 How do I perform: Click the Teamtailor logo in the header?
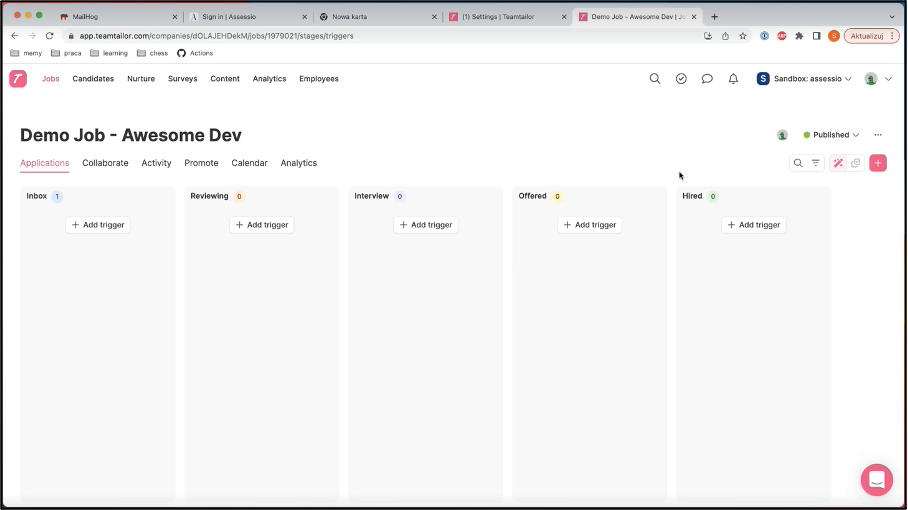pyautogui.click(x=18, y=79)
